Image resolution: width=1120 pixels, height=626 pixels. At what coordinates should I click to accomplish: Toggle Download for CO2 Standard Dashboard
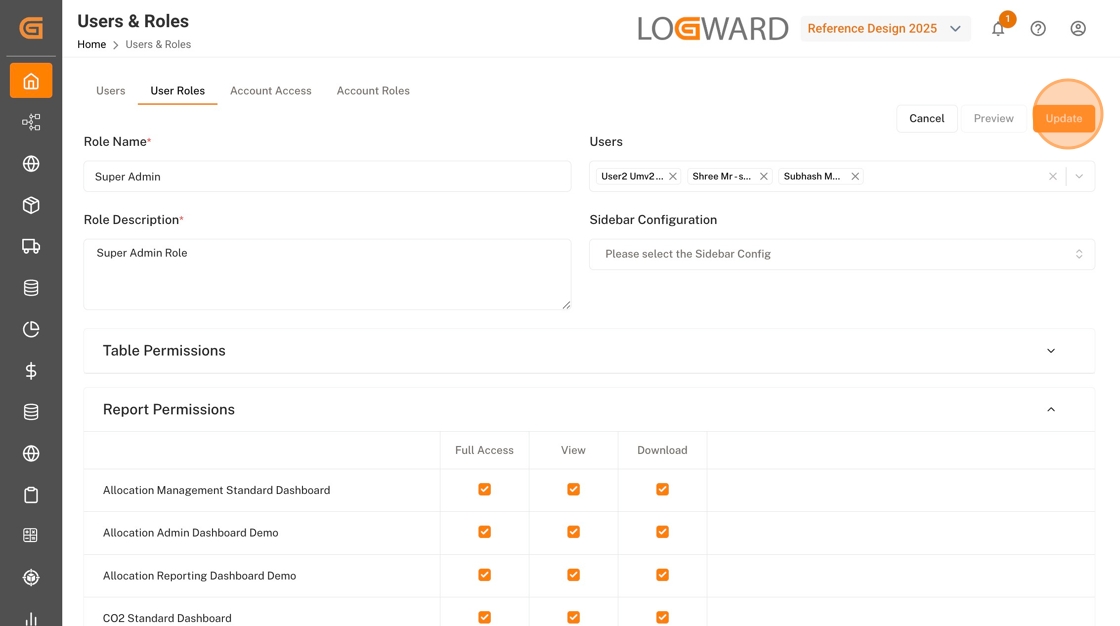pyautogui.click(x=662, y=617)
